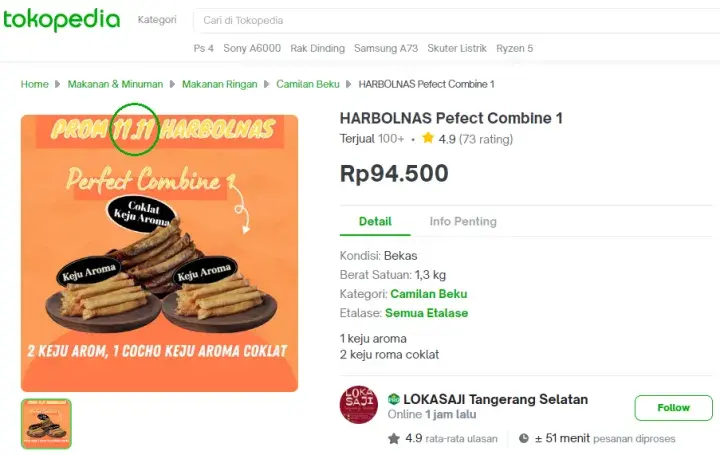Open the Semua Etalase link

427,313
